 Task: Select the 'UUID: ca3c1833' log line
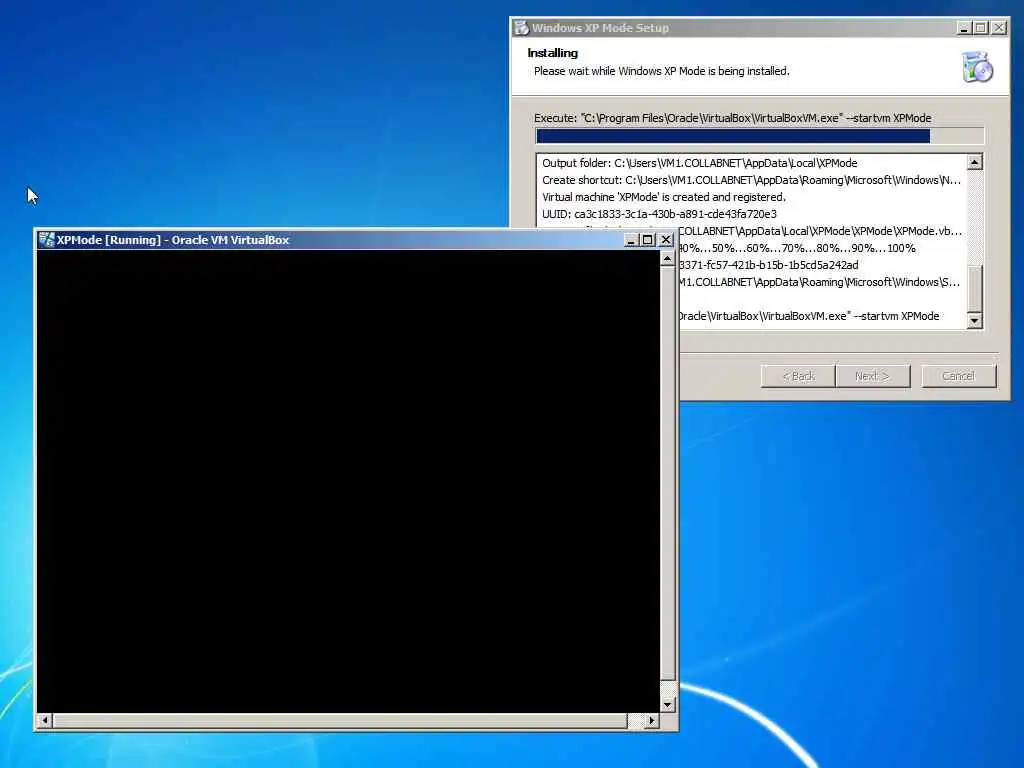(x=659, y=214)
